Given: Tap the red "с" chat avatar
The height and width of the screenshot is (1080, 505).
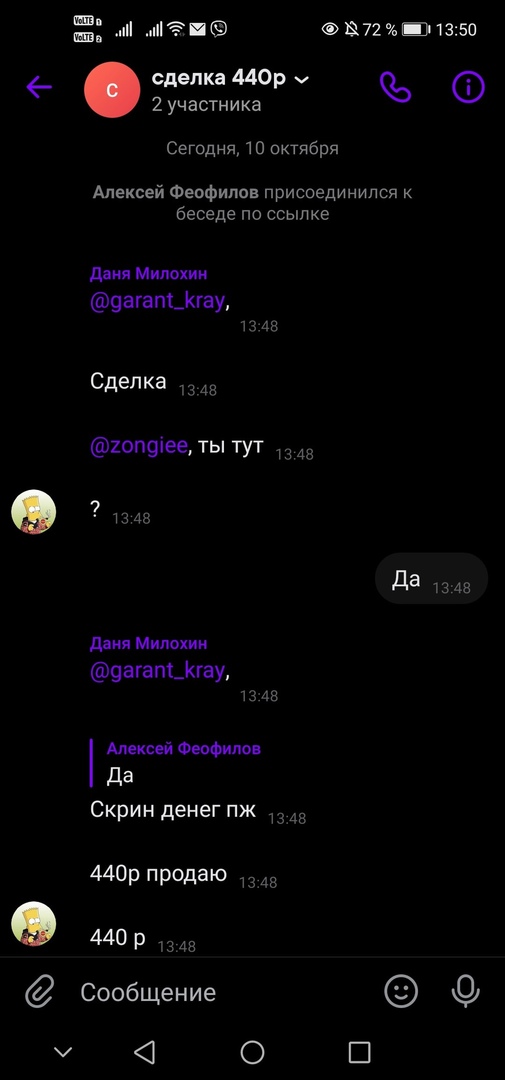Looking at the screenshot, I should [x=112, y=90].
